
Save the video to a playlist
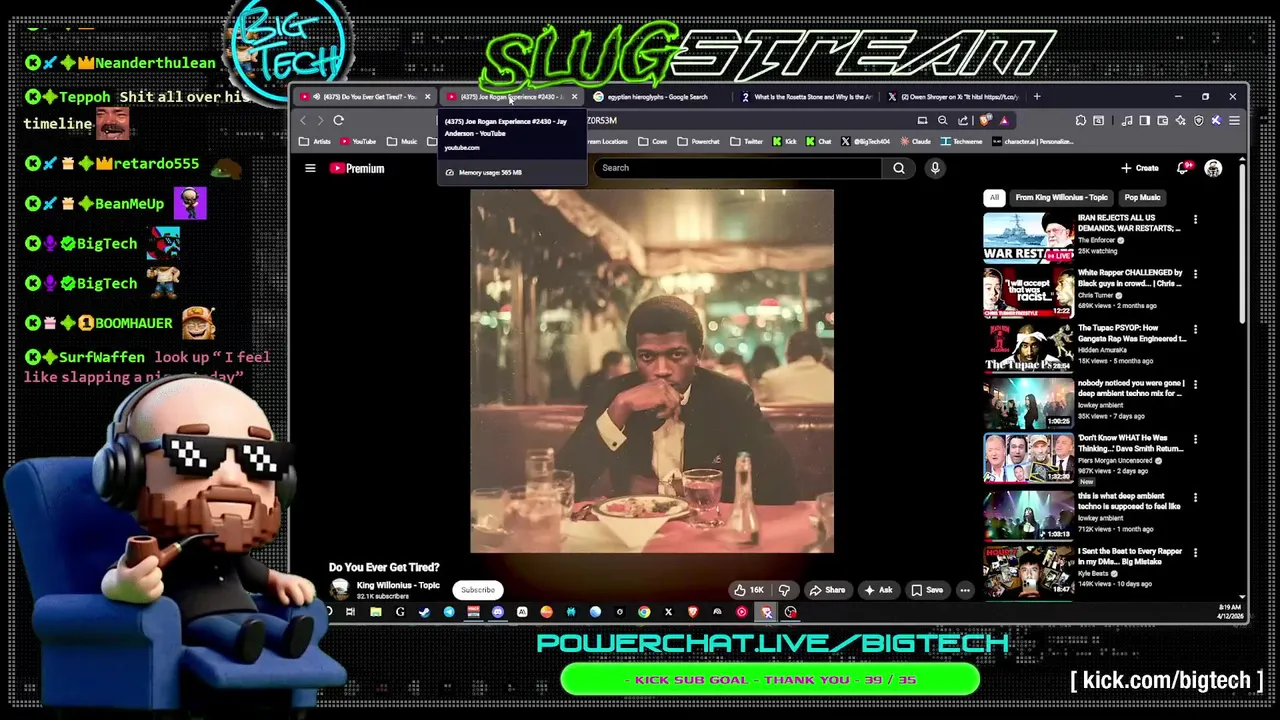[927, 590]
